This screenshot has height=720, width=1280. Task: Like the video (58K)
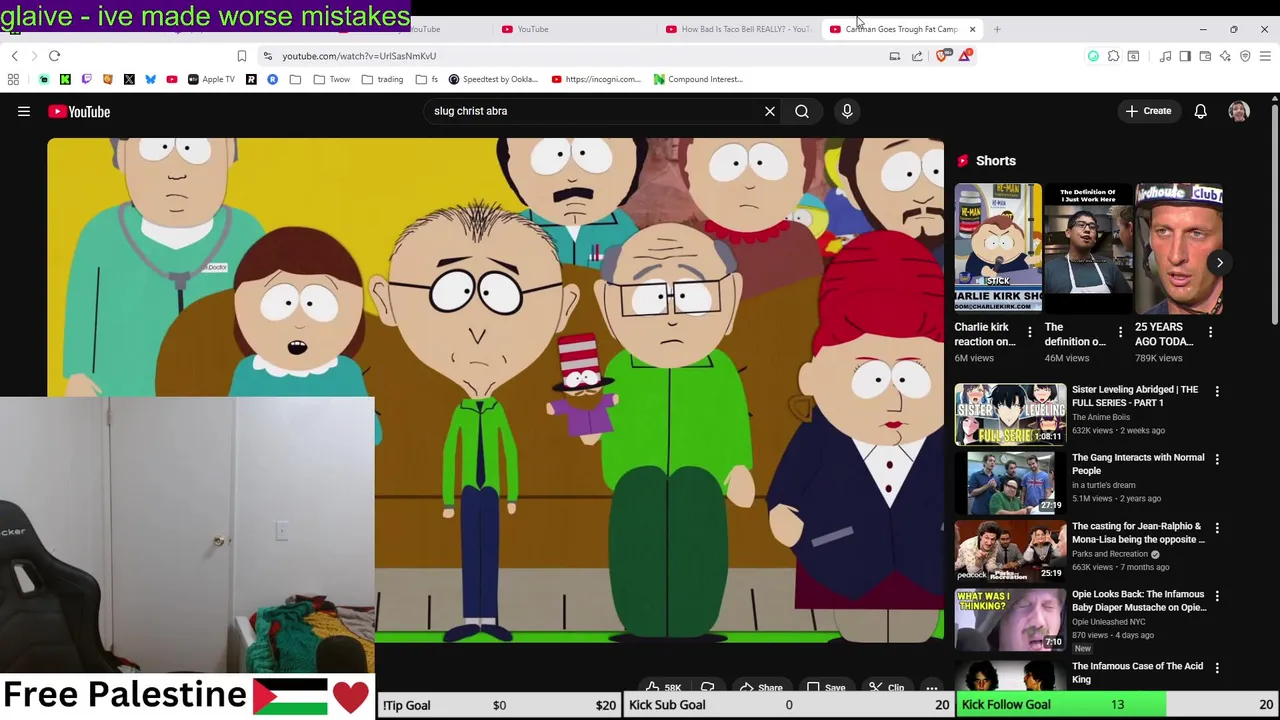663,688
